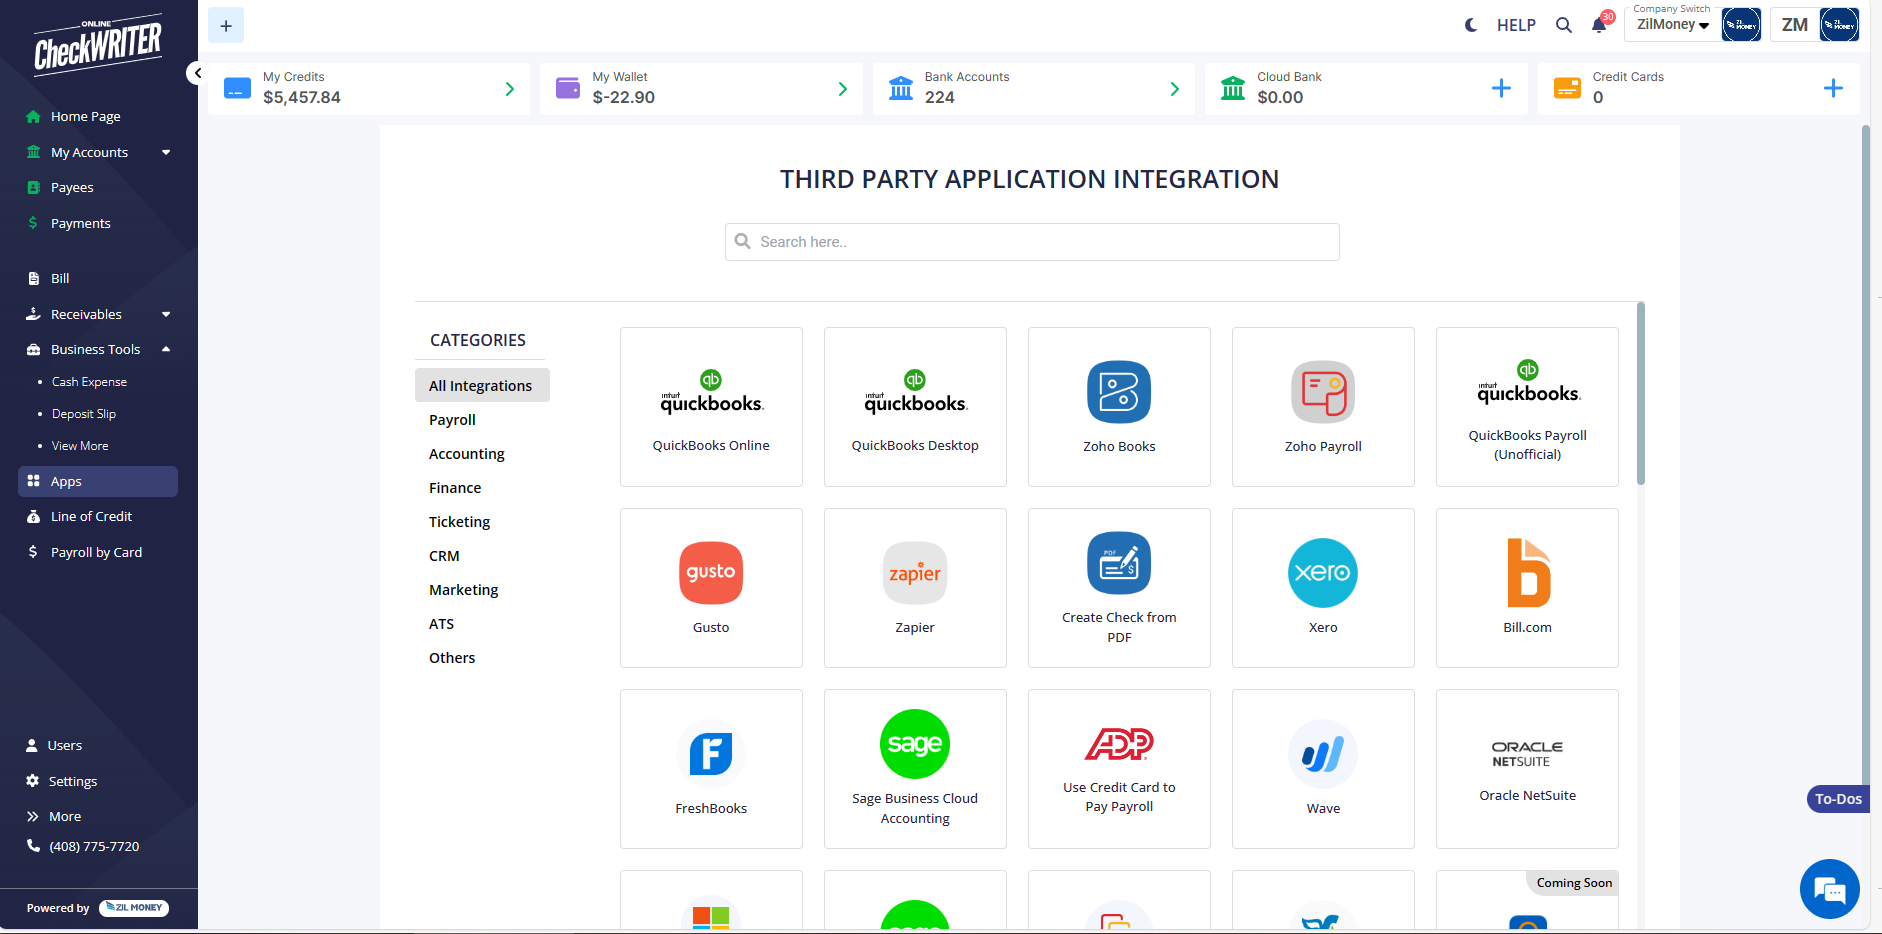Open the ZilMoney company switch dropdown

pyautogui.click(x=1673, y=25)
